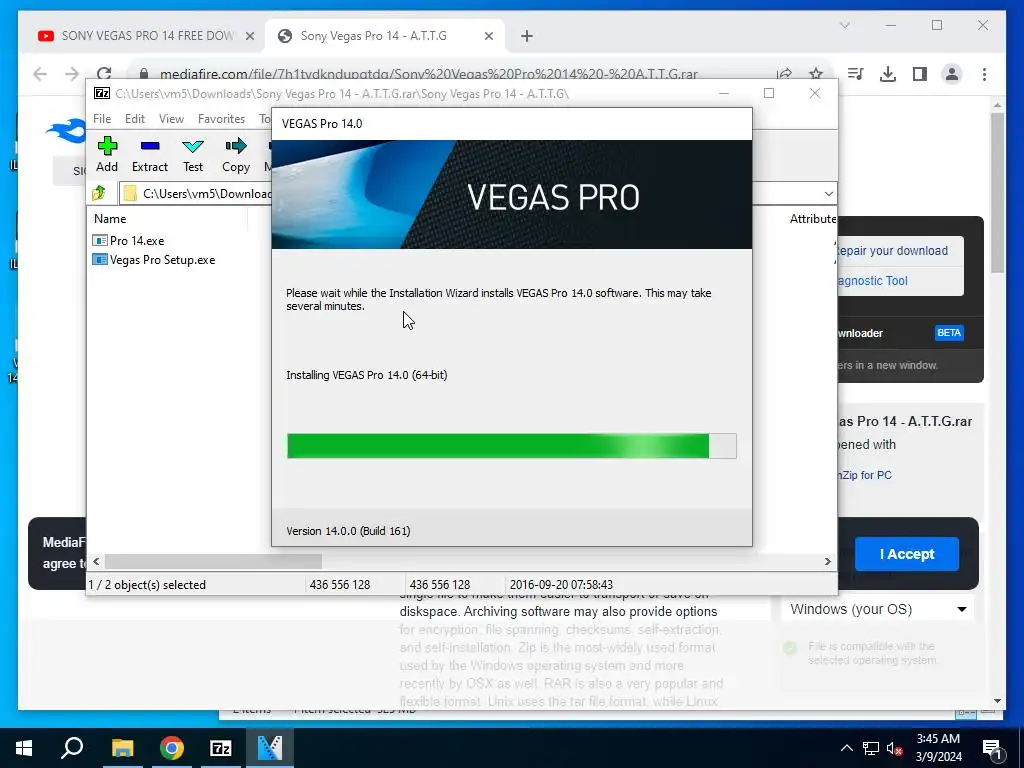The height and width of the screenshot is (768, 1024).
Task: Show hidden system tray icons
Action: [846, 748]
